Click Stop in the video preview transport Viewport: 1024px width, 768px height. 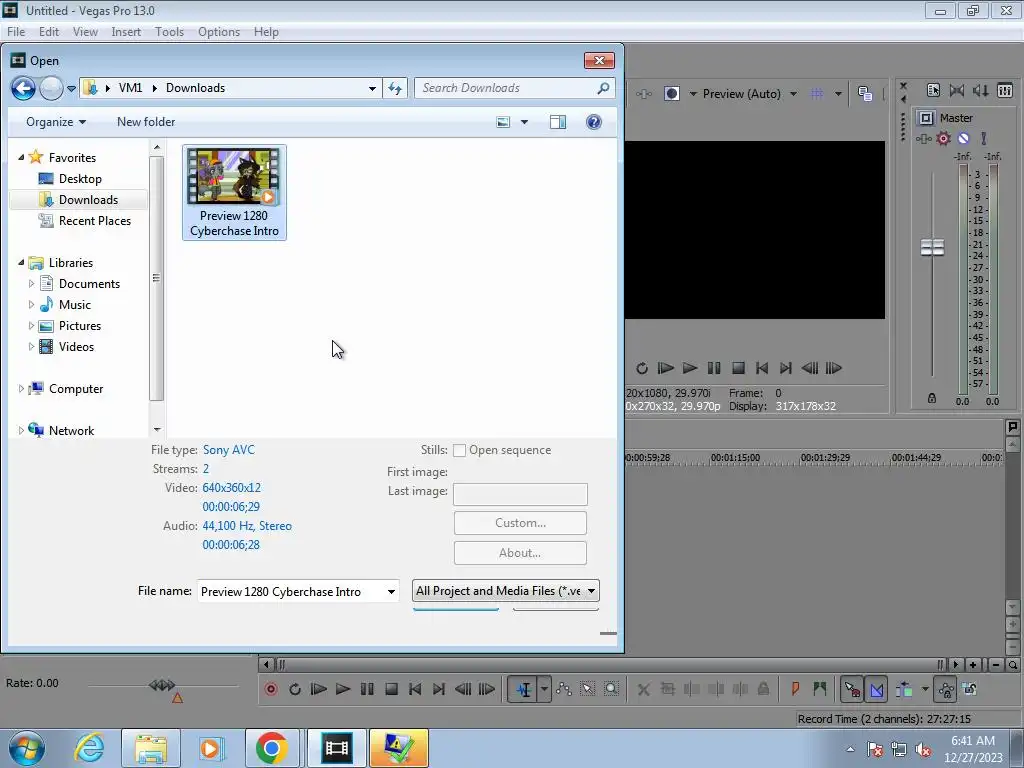click(738, 368)
